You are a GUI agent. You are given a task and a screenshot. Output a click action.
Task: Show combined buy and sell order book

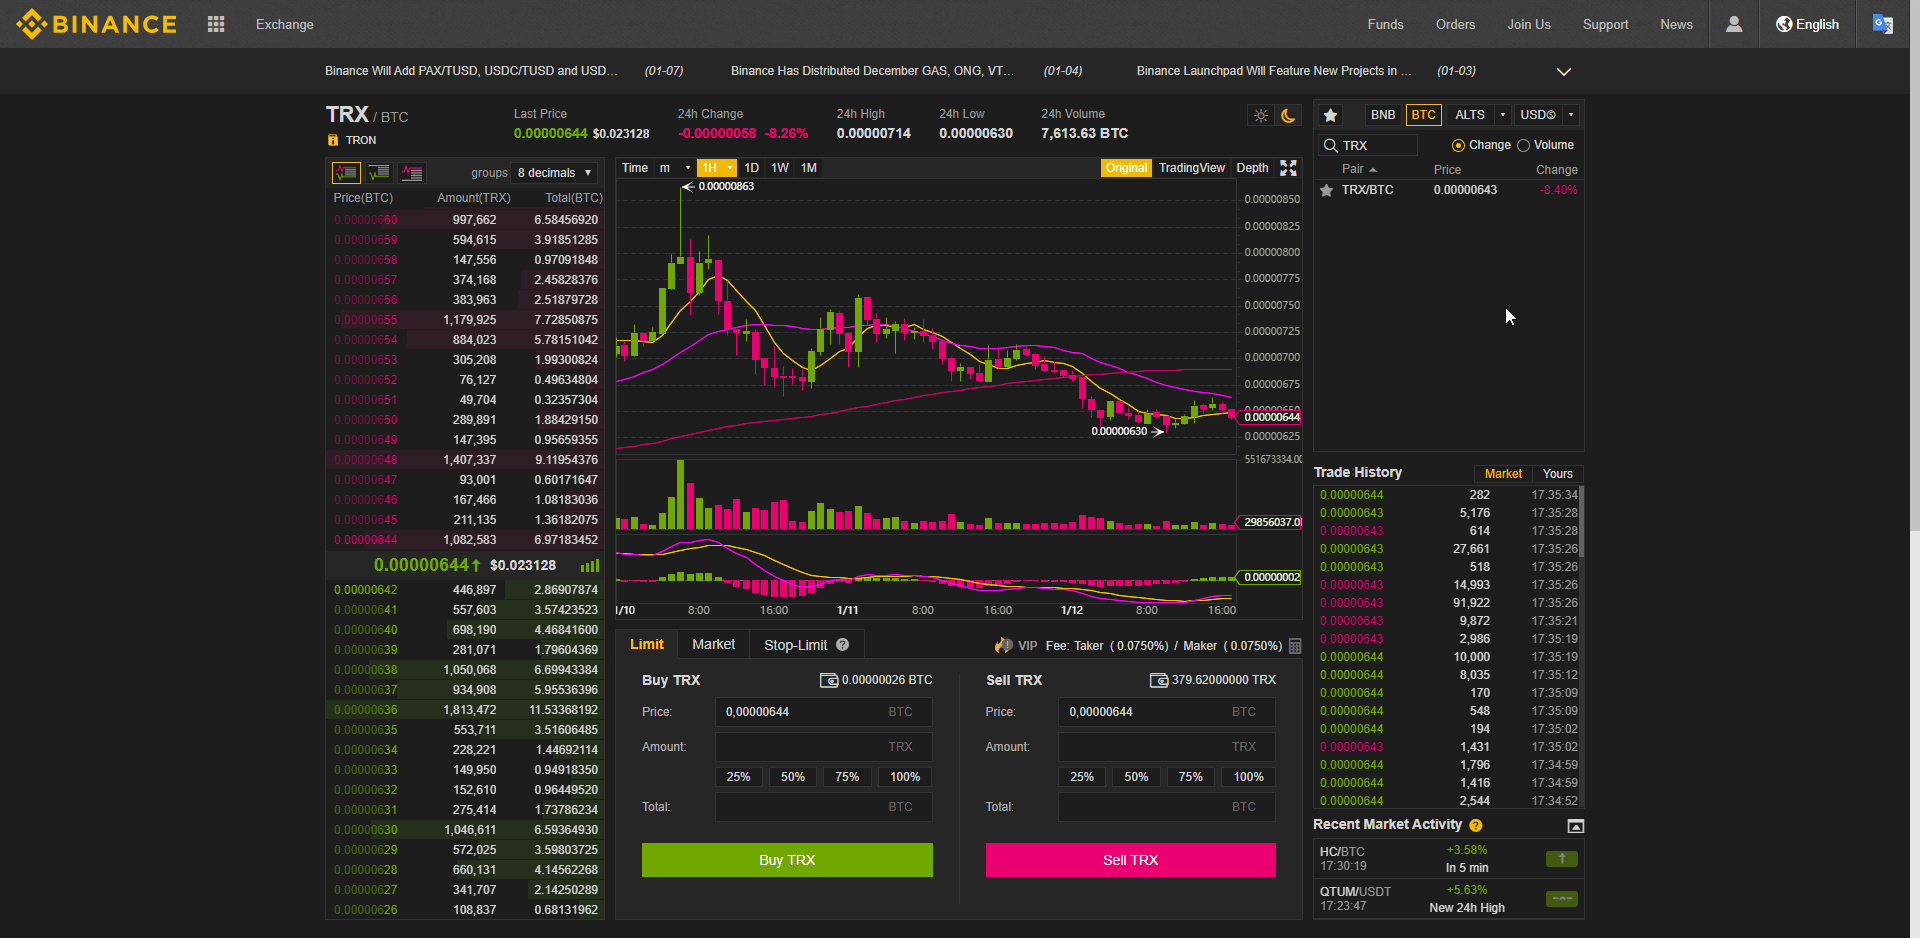[346, 173]
